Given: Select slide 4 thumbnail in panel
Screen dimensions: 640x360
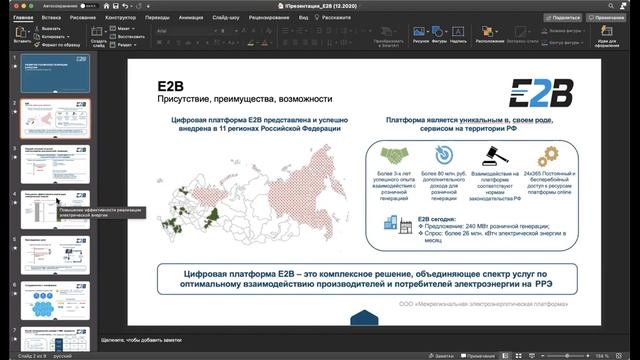Looking at the screenshot, I should (55, 209).
